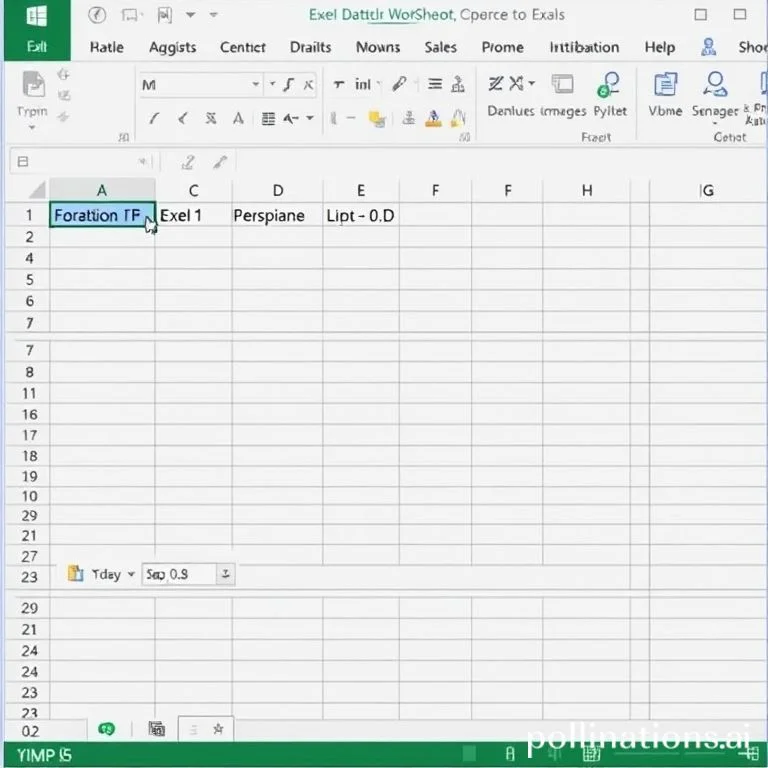Click the Vbme document icon
The height and width of the screenshot is (768, 768).
coord(665,84)
